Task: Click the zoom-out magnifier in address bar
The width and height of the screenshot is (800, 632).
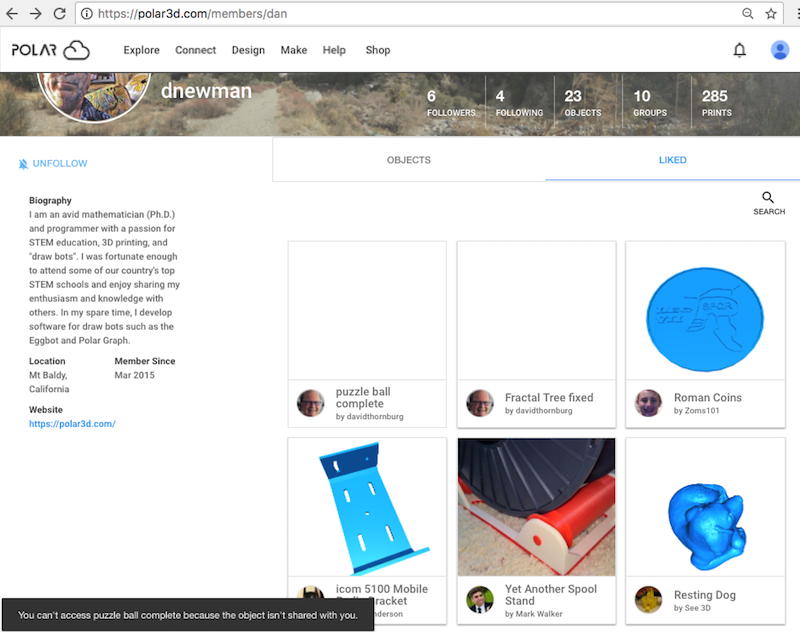Action: (x=747, y=14)
